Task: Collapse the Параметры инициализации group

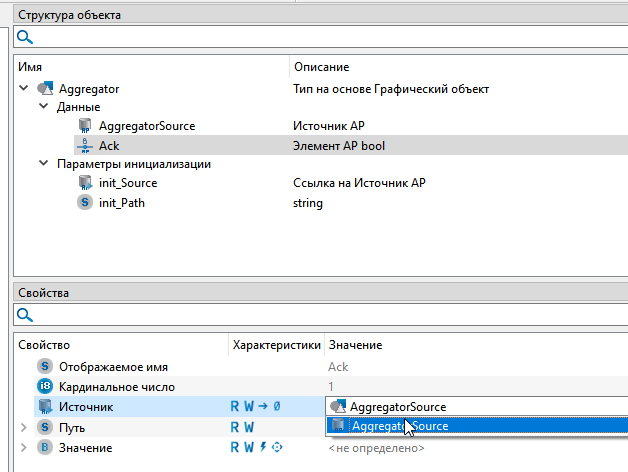Action: (43, 164)
